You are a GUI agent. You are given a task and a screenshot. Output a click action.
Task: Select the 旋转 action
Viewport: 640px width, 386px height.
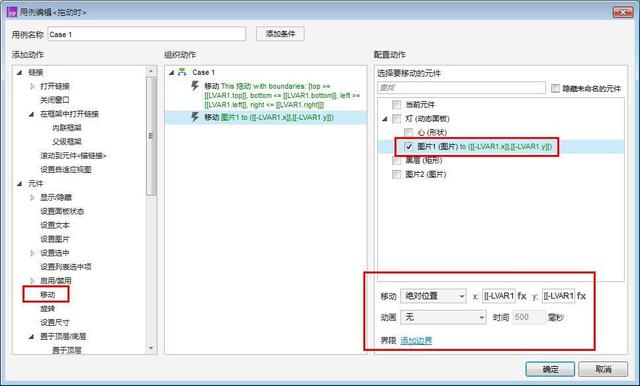pyautogui.click(x=47, y=308)
